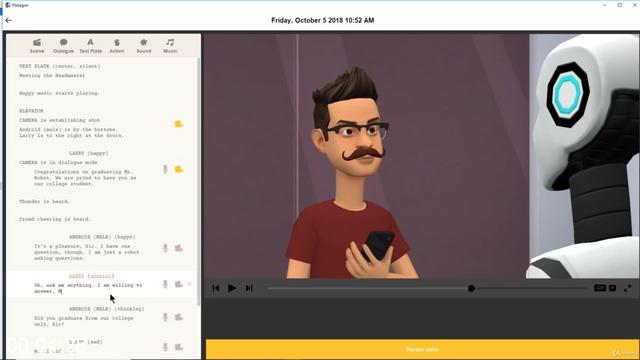This screenshot has width=640, height=360.
Task: Record voice for 'It's a pleasure' dialogue
Action: coord(165,248)
